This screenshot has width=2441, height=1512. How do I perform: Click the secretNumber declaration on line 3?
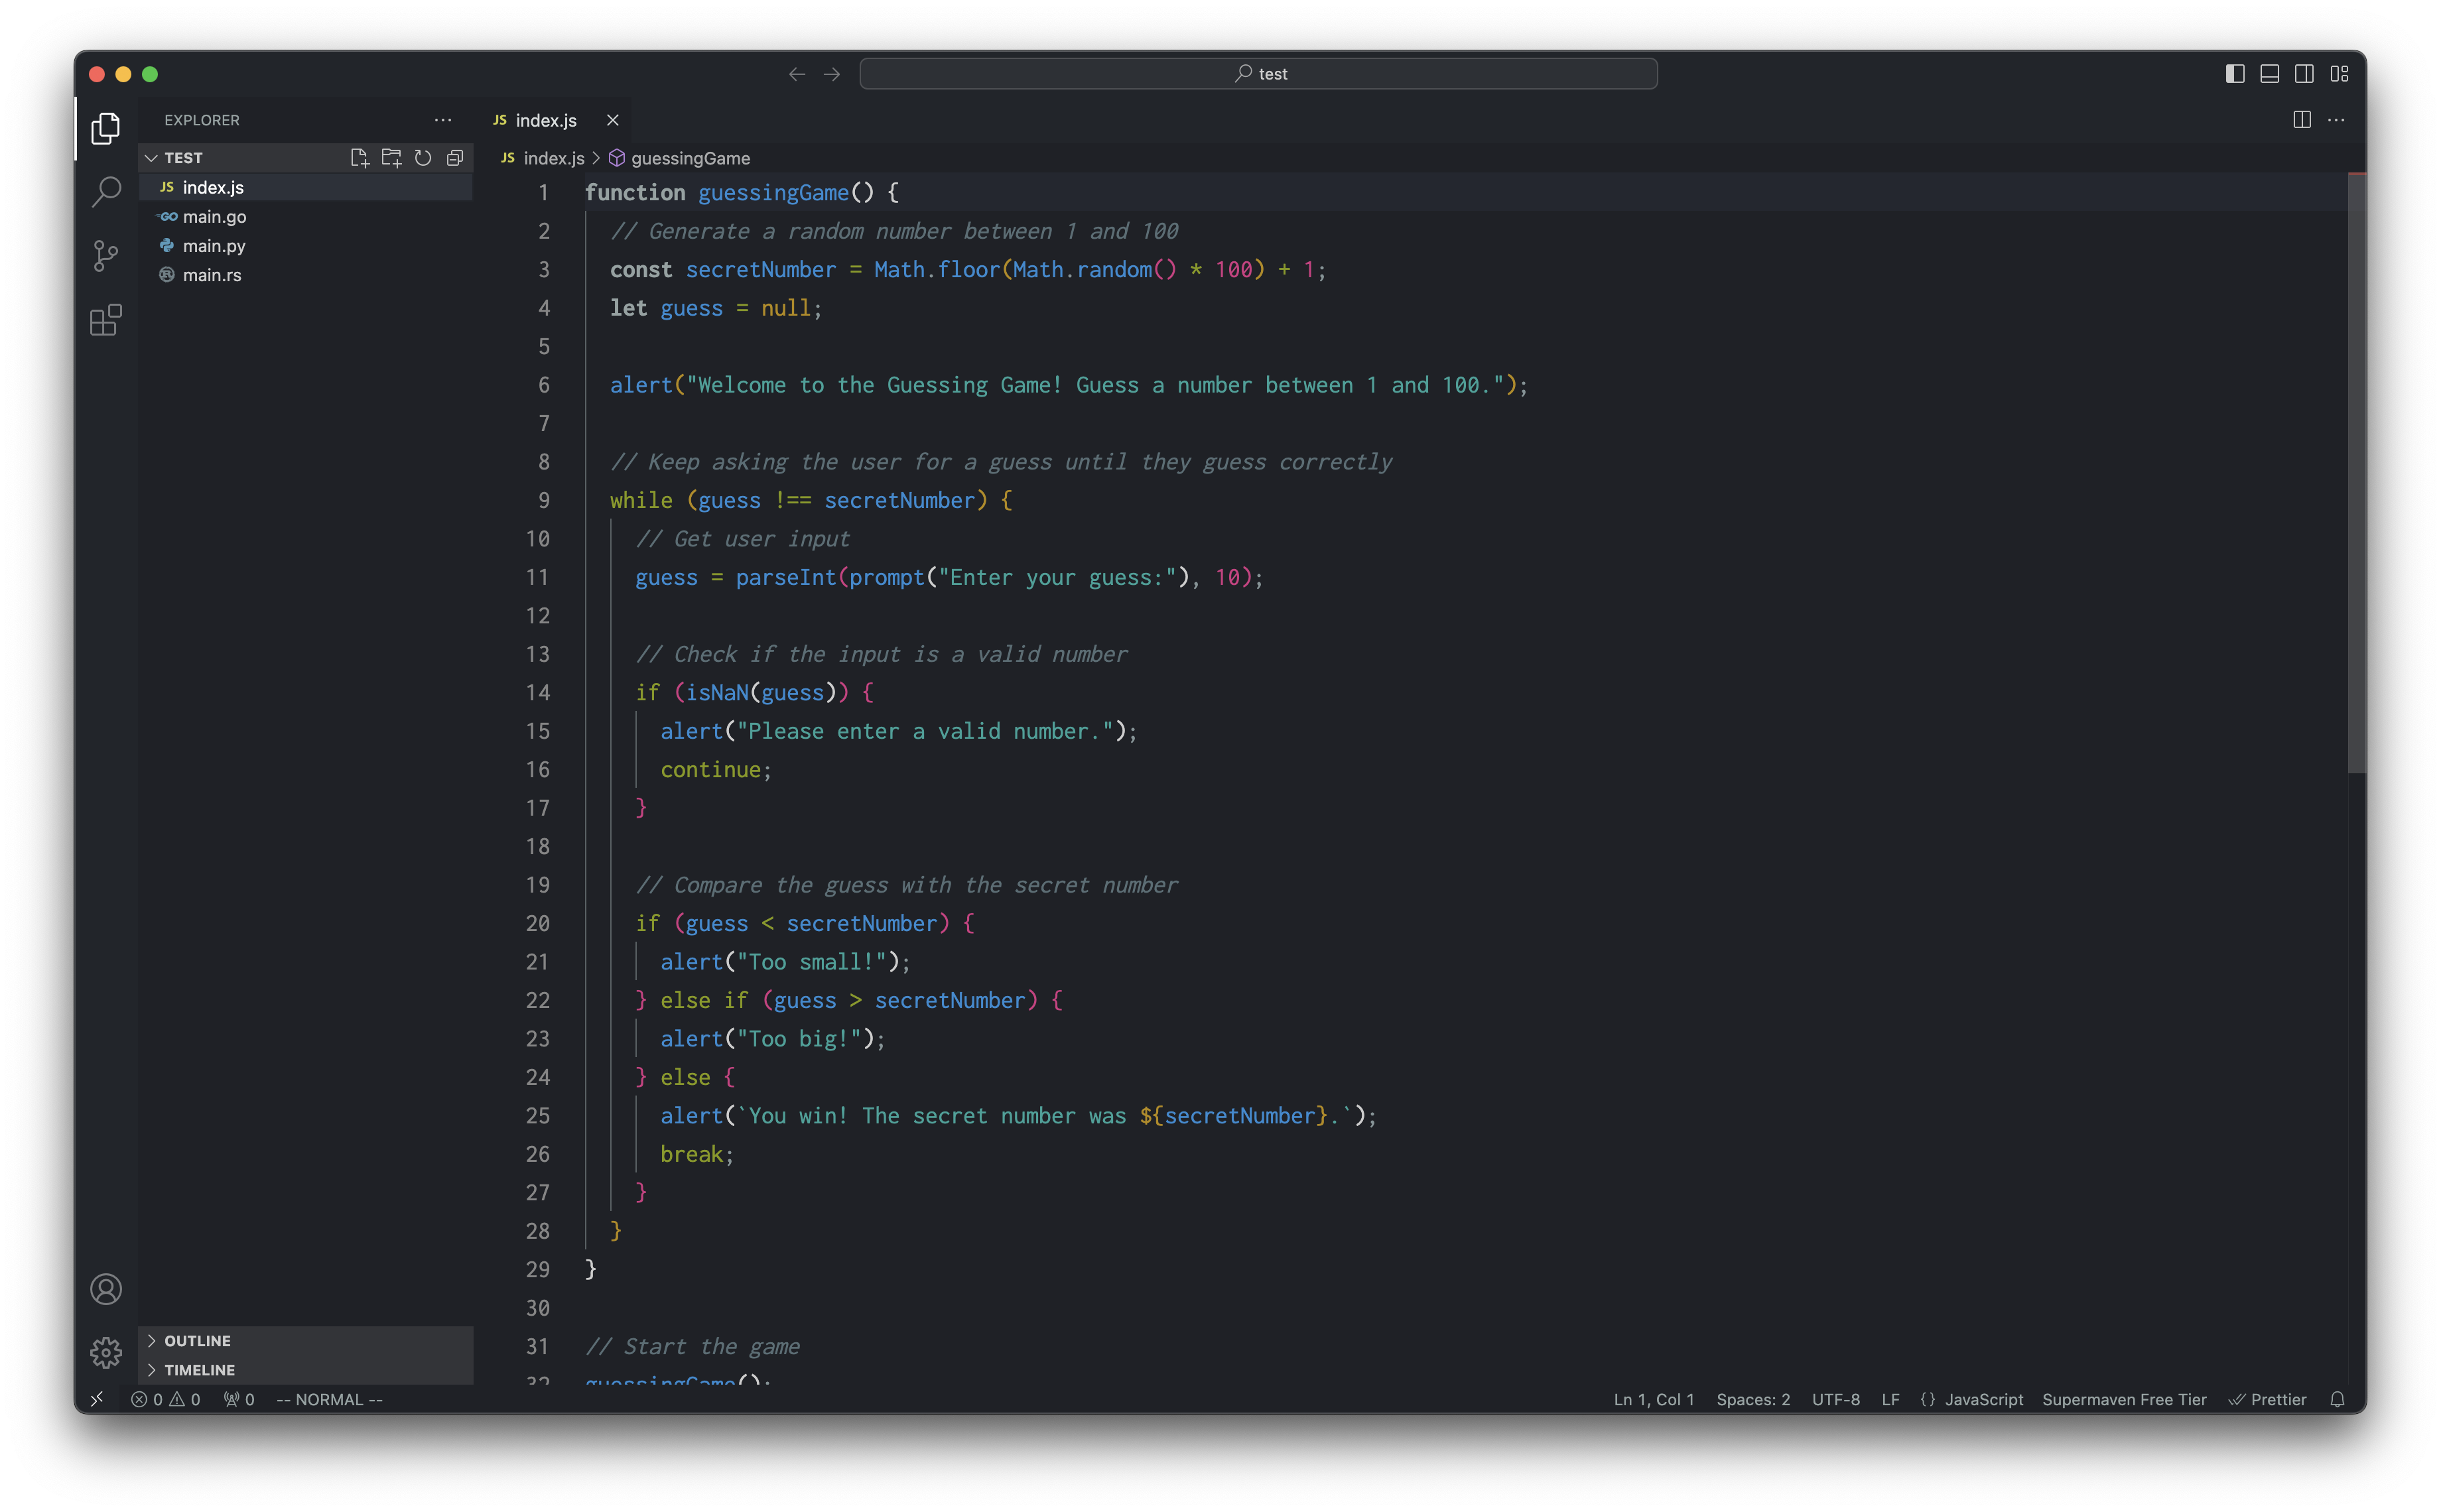[x=760, y=270]
